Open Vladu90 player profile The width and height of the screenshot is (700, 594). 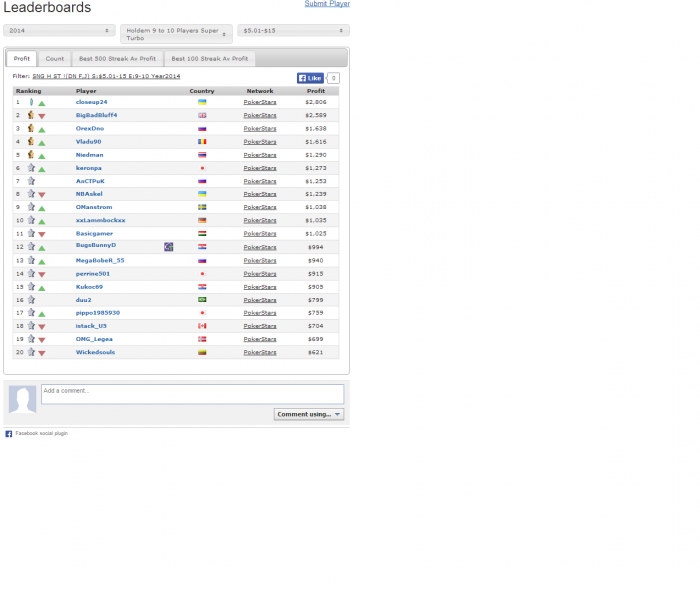(88, 141)
